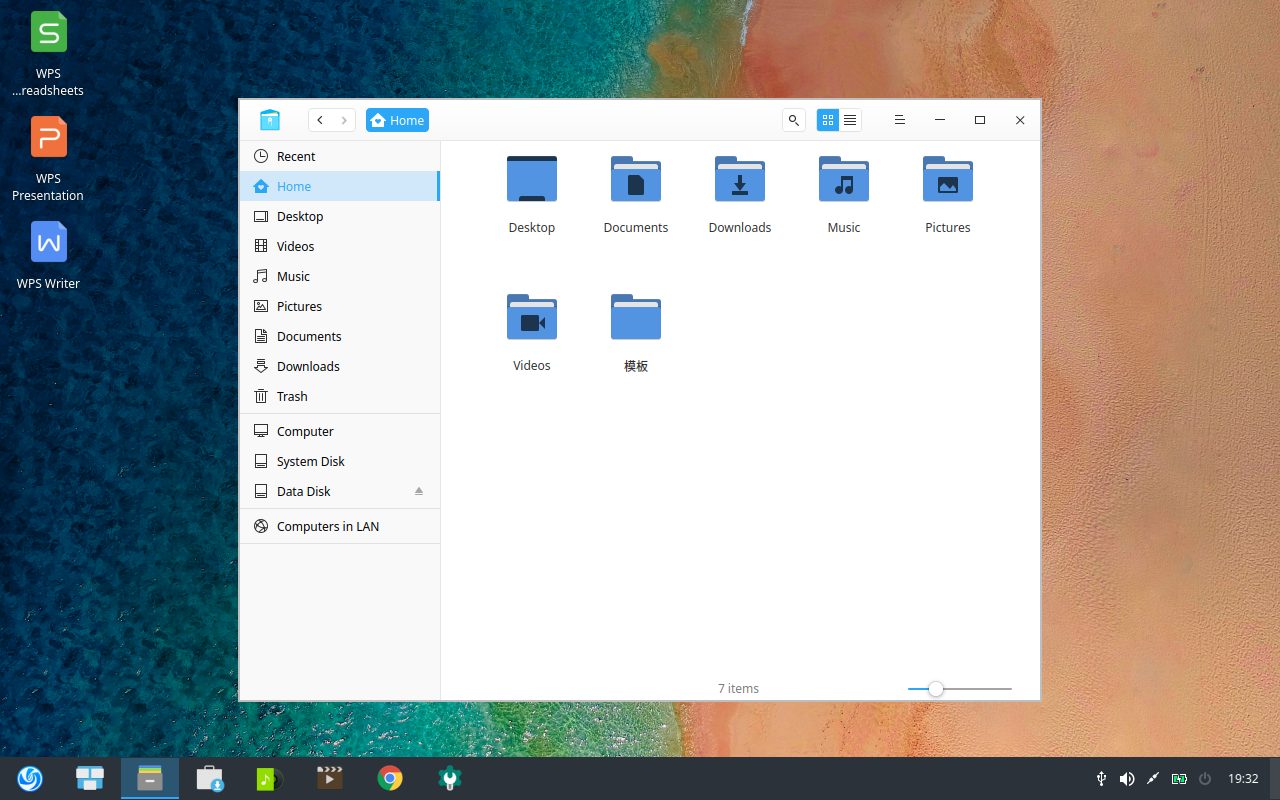Open Computers in LAN
The height and width of the screenshot is (800, 1280).
point(327,526)
